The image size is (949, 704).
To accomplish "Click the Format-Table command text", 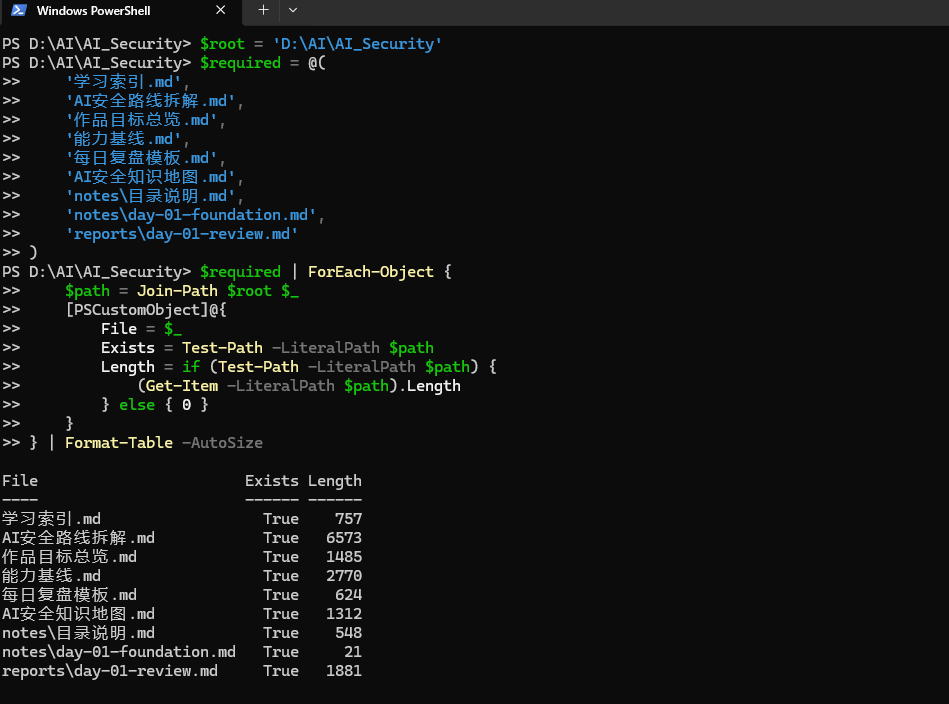I will tap(119, 442).
